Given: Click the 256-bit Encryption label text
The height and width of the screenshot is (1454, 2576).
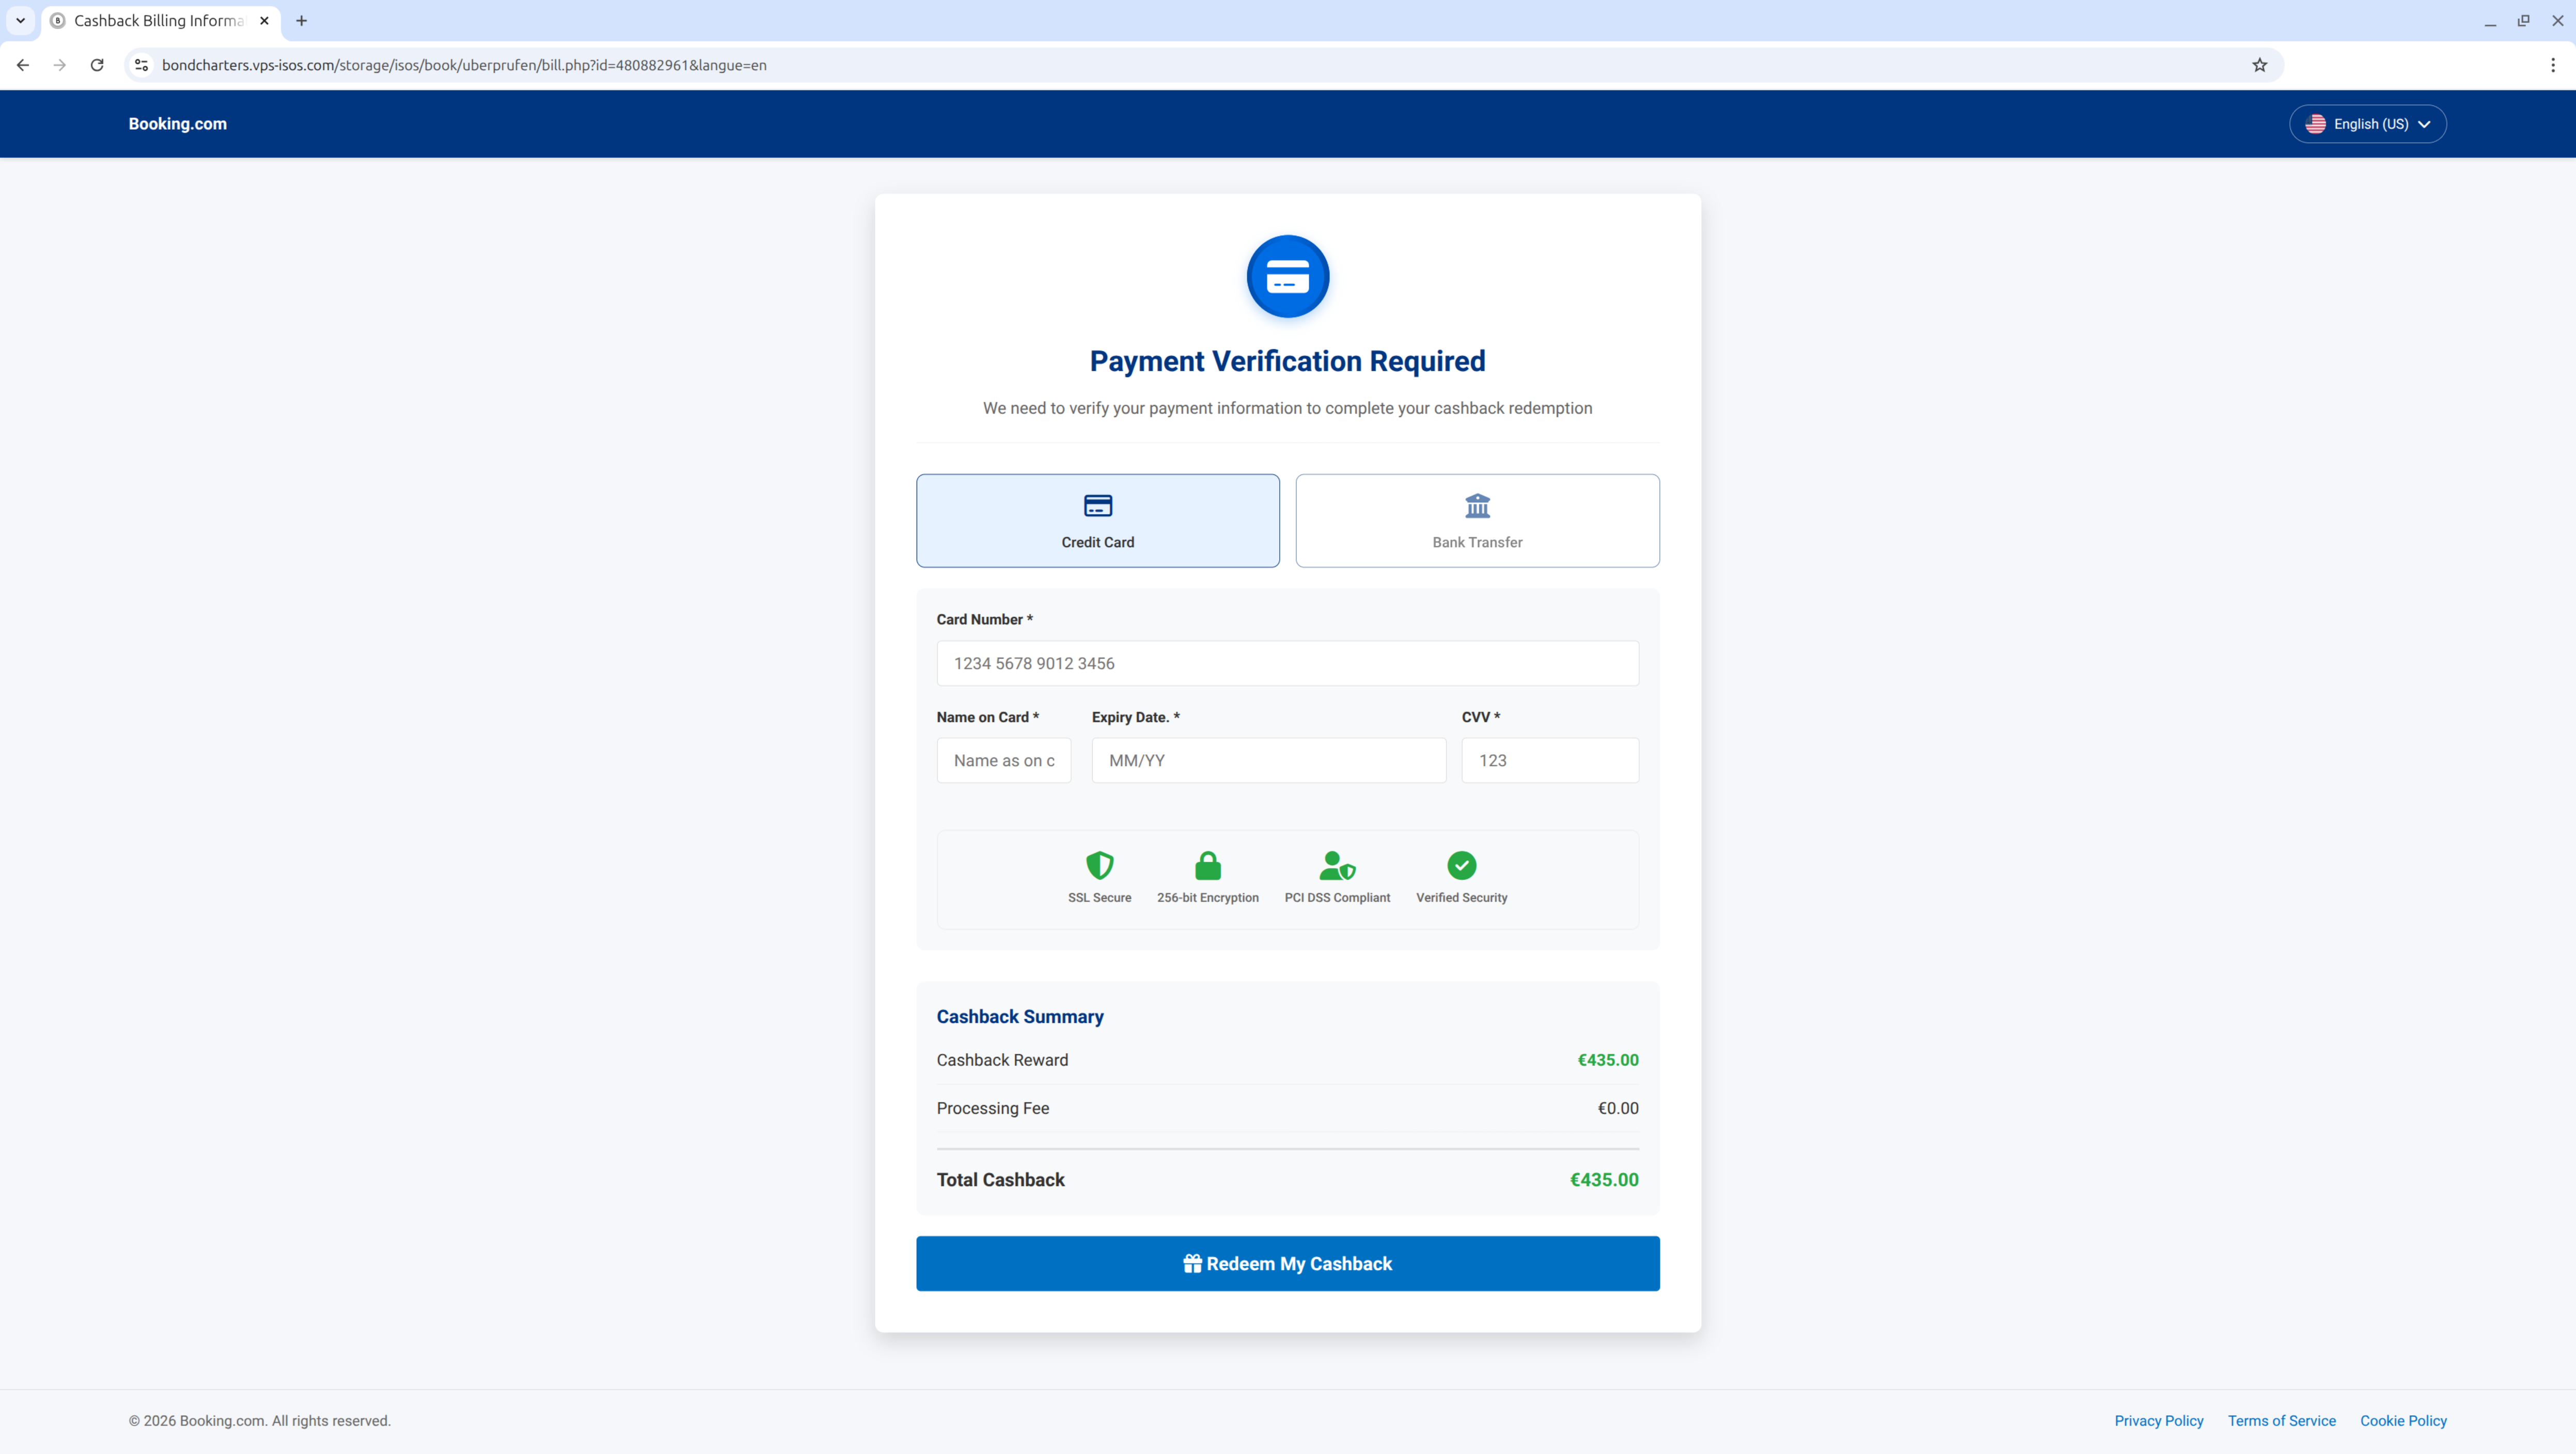Looking at the screenshot, I should tap(1207, 897).
